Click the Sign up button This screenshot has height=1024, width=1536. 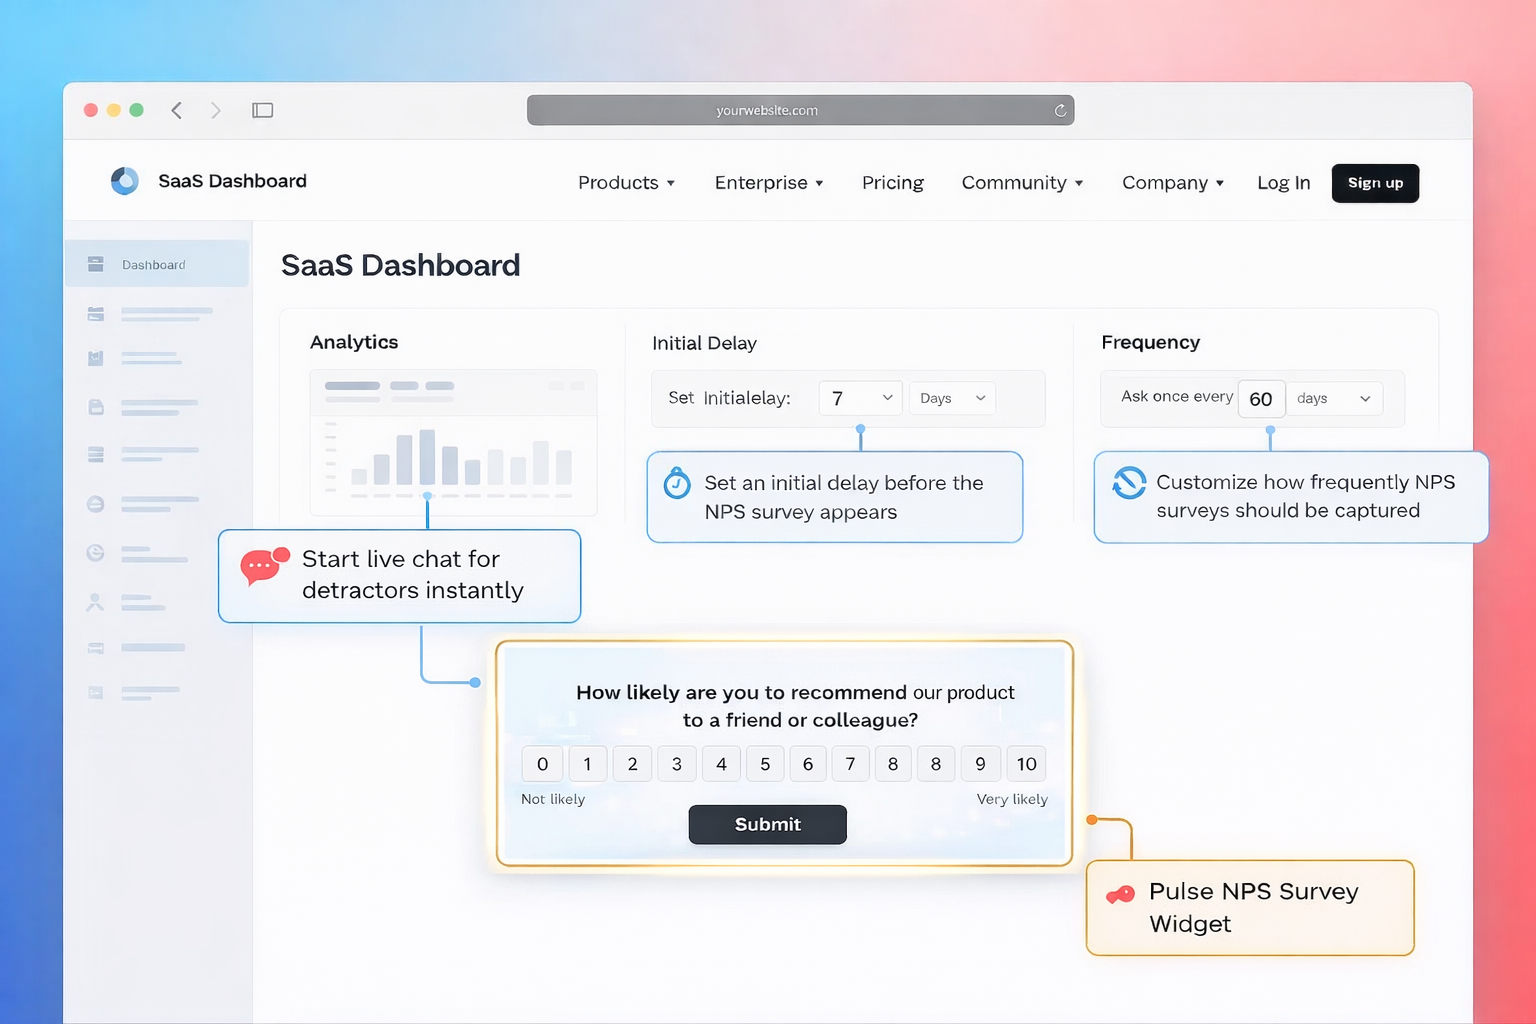(x=1375, y=183)
